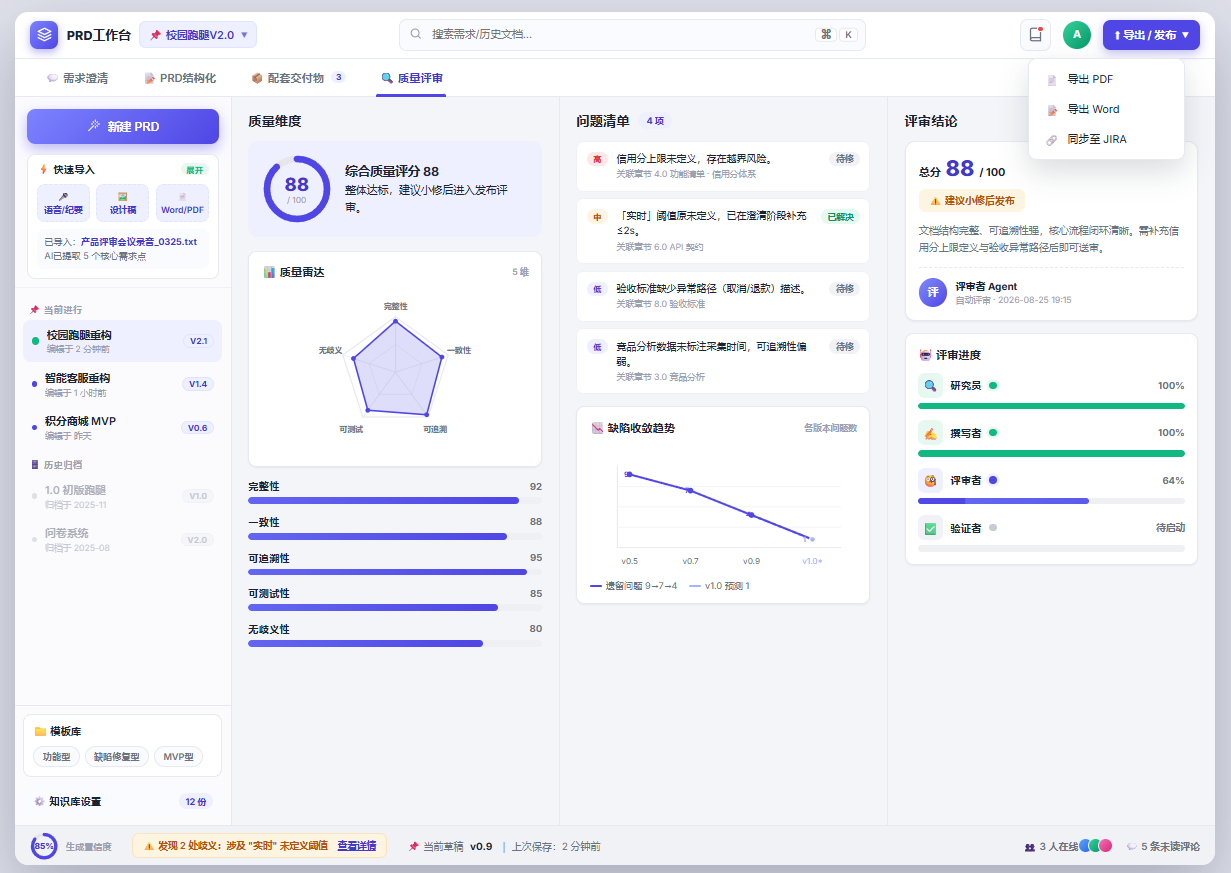Open the 积分商城 MVP V0.6 document
Screen dimensions: 1231x873
[122, 427]
